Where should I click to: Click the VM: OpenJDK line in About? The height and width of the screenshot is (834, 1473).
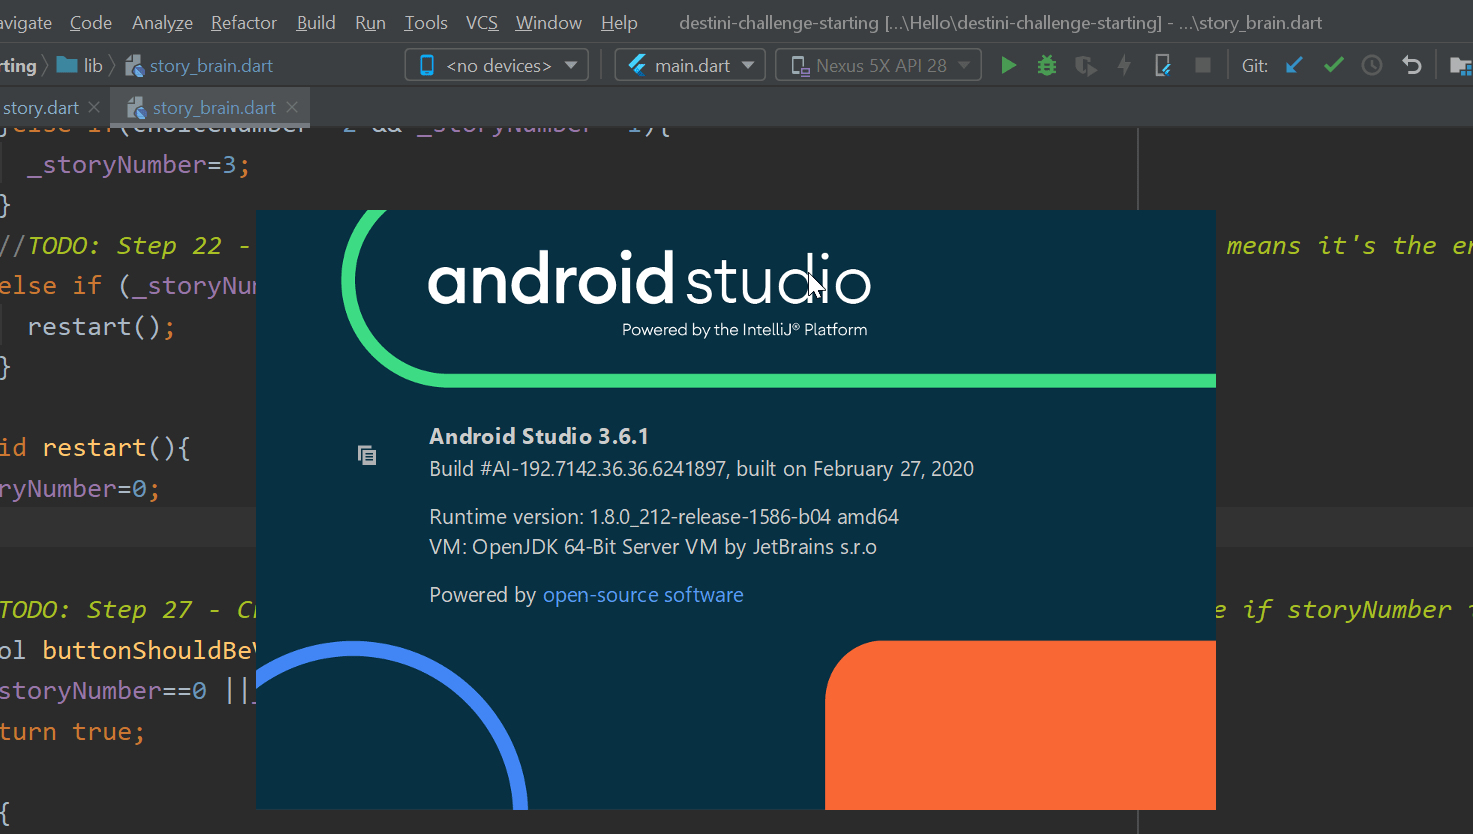click(x=653, y=547)
